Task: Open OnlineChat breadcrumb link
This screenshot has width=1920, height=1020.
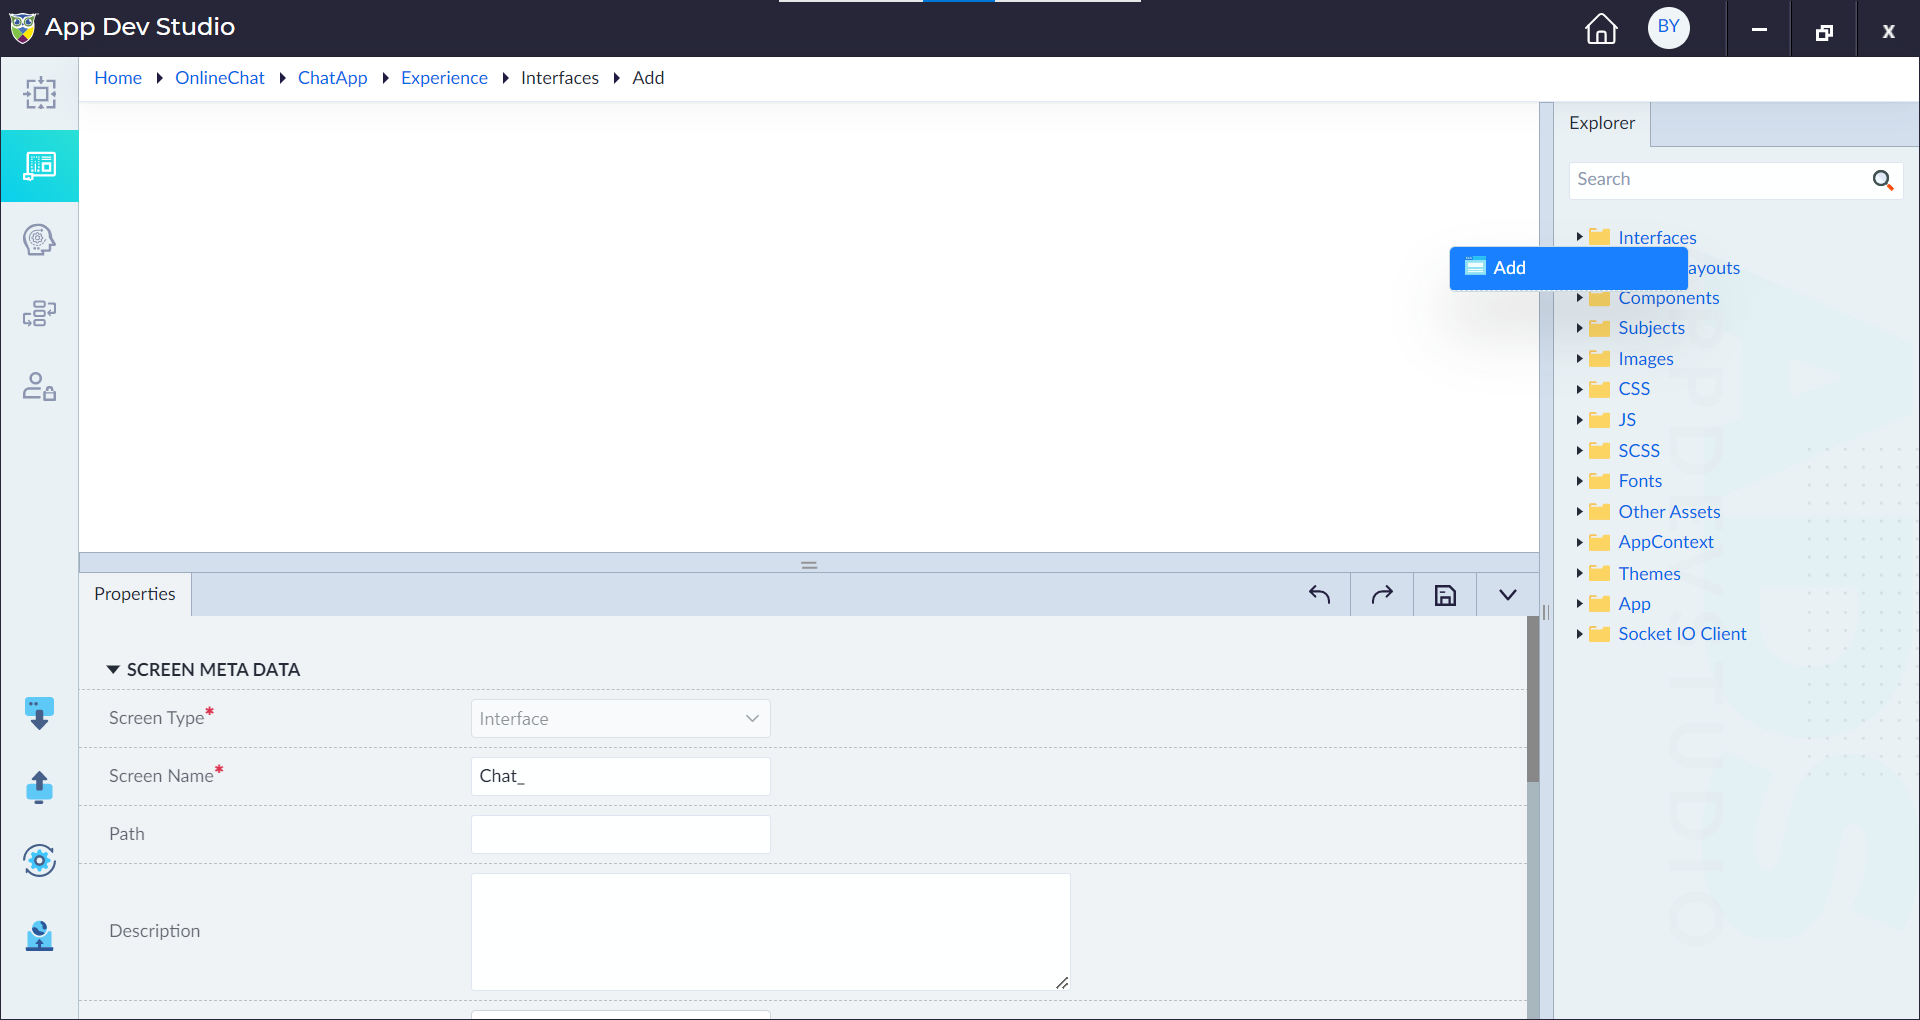Action: tap(220, 78)
